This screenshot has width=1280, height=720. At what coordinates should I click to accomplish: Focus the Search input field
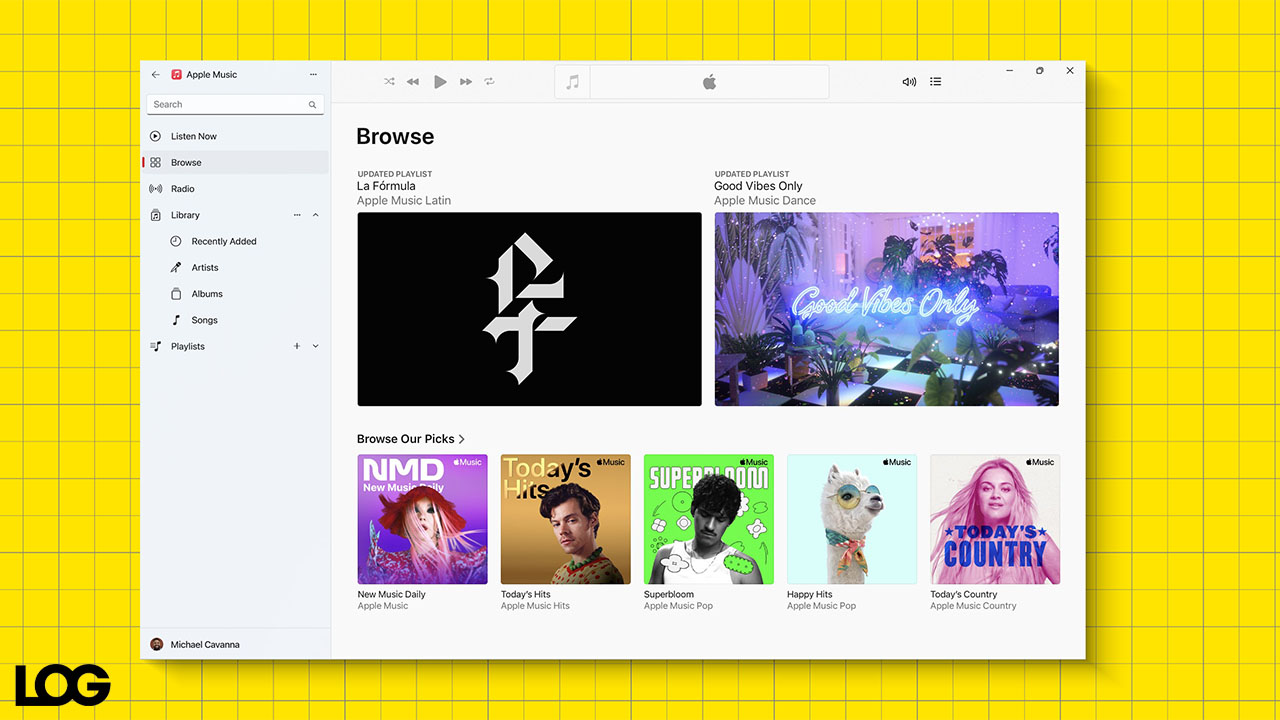point(235,104)
